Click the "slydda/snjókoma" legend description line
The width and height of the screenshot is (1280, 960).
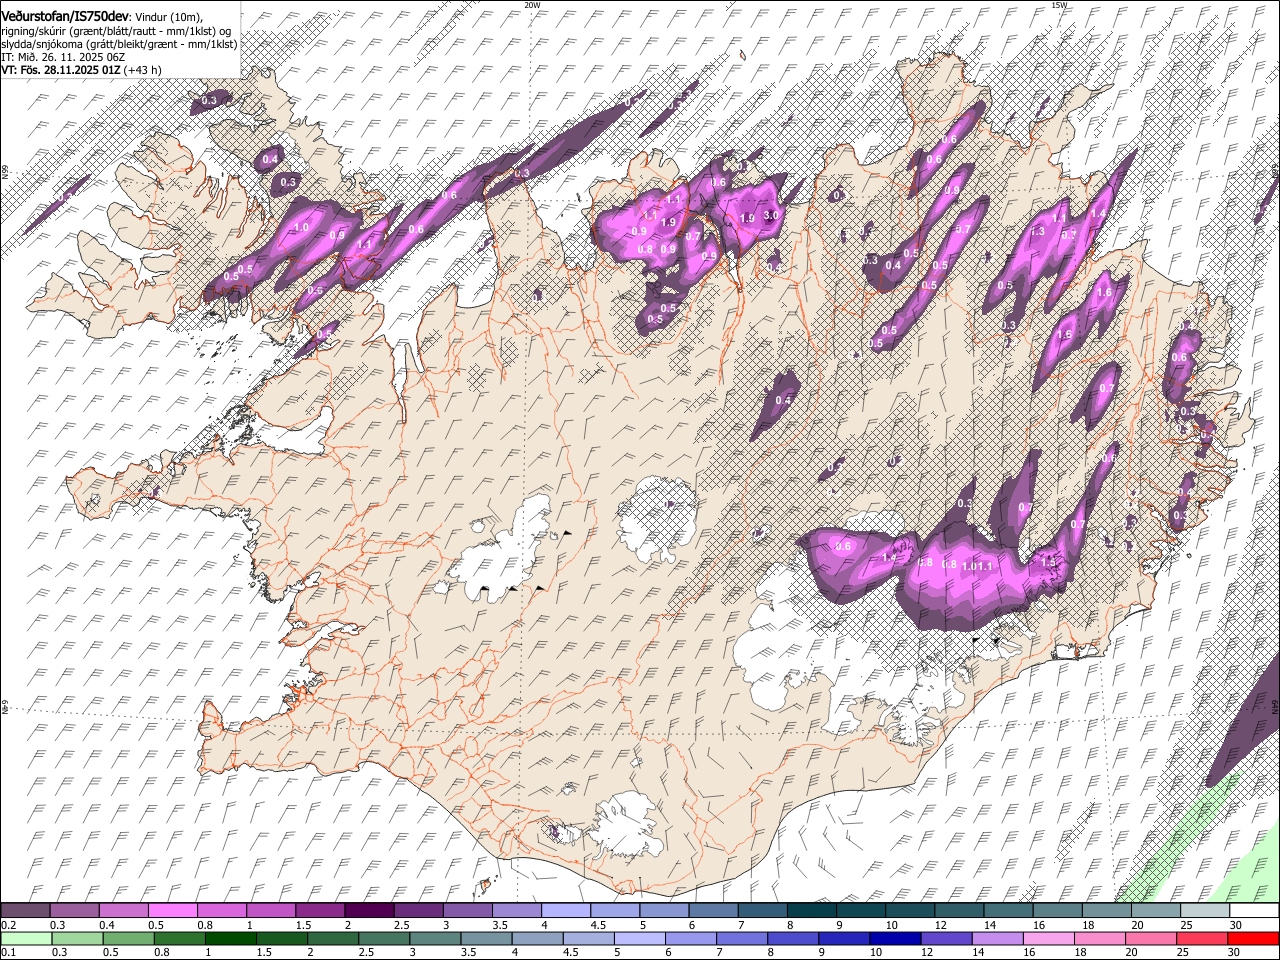119,44
